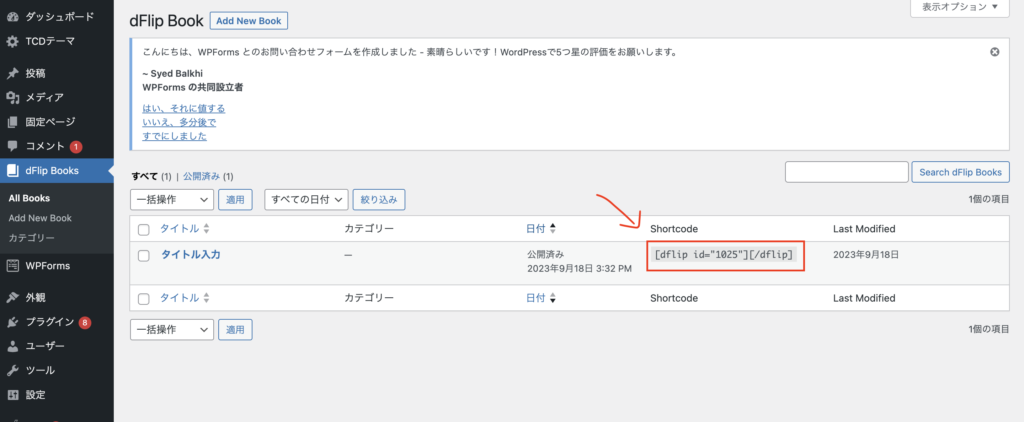
Task: Click the ツール wrench icon
Action: (12, 370)
